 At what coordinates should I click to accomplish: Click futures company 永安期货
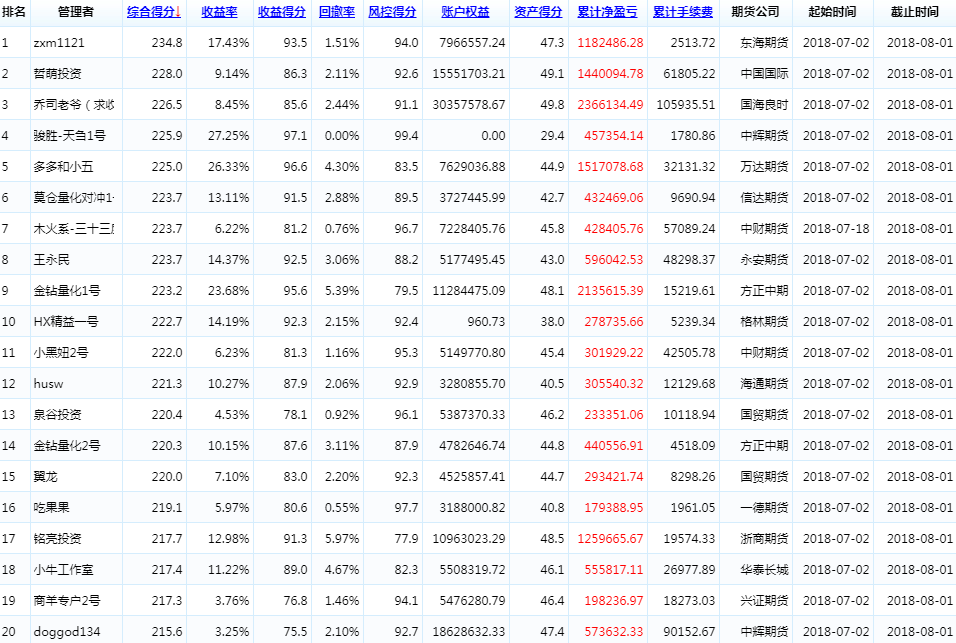765,260
